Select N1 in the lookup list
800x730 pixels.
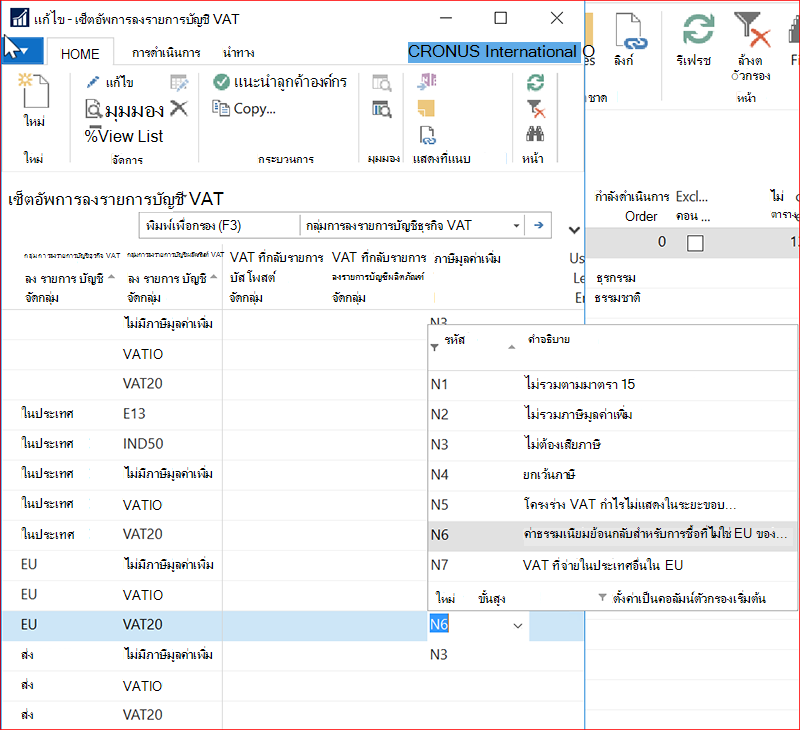[x=612, y=384]
